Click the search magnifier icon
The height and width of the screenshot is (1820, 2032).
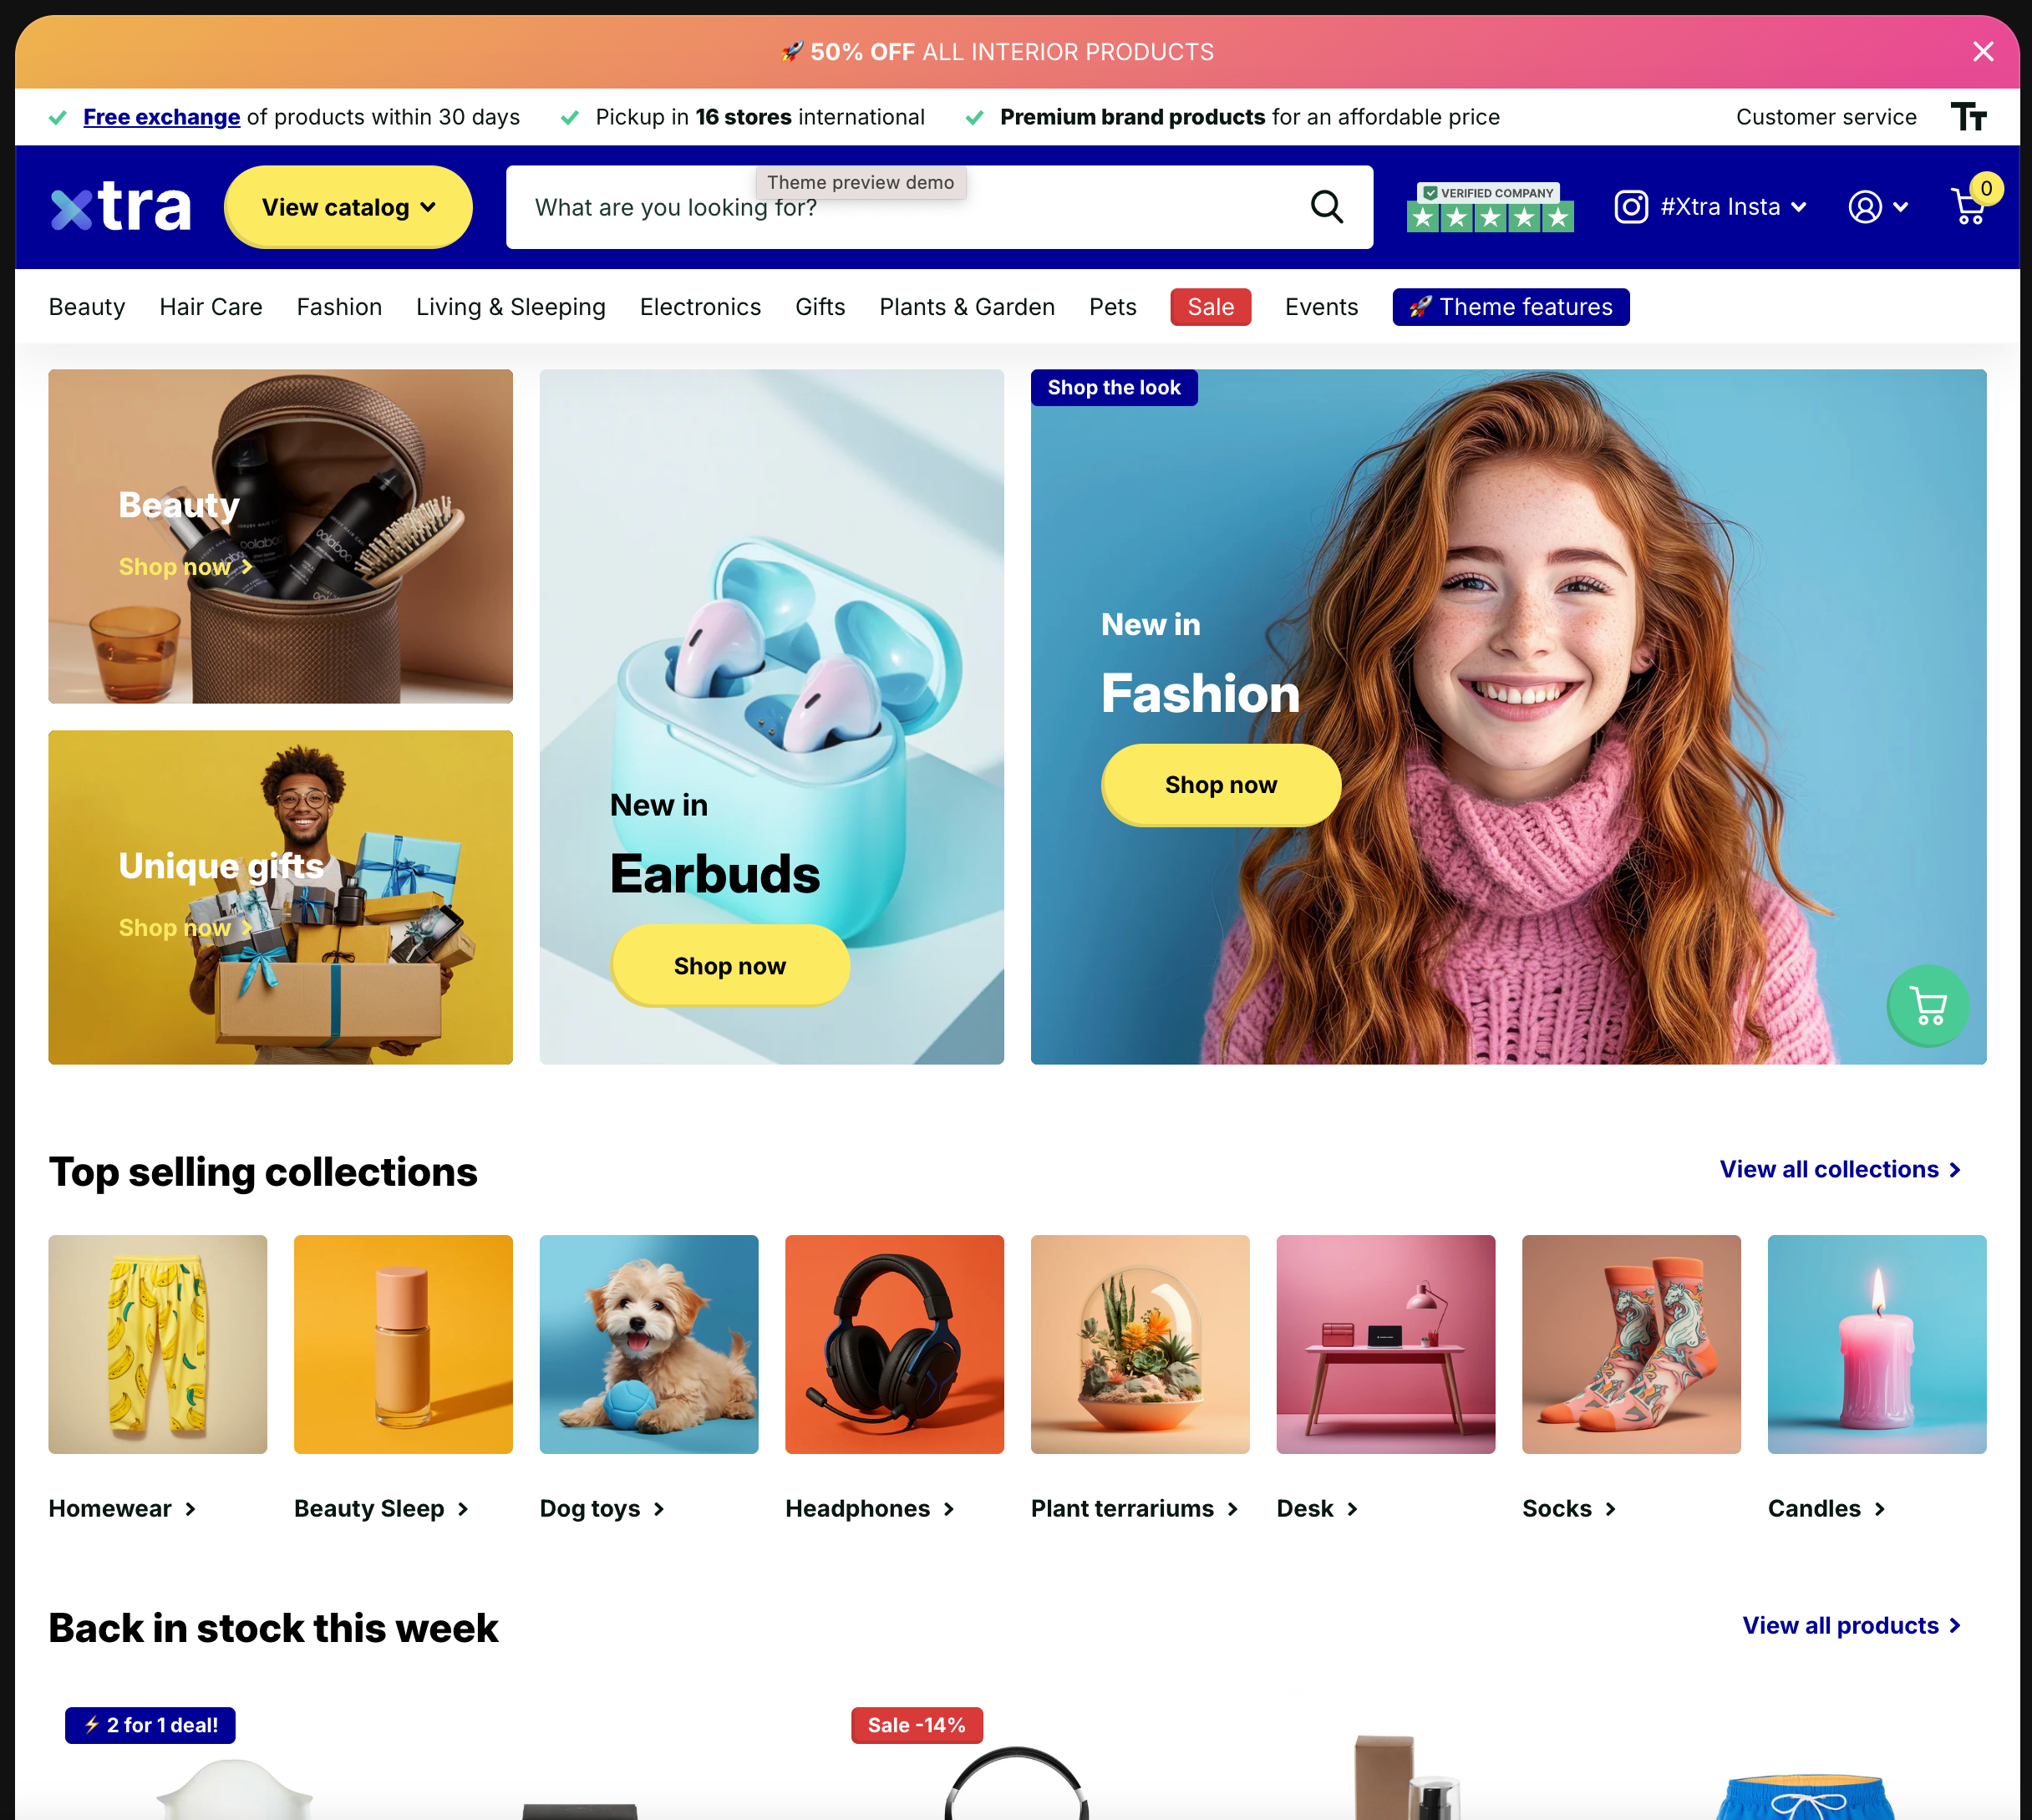1326,207
